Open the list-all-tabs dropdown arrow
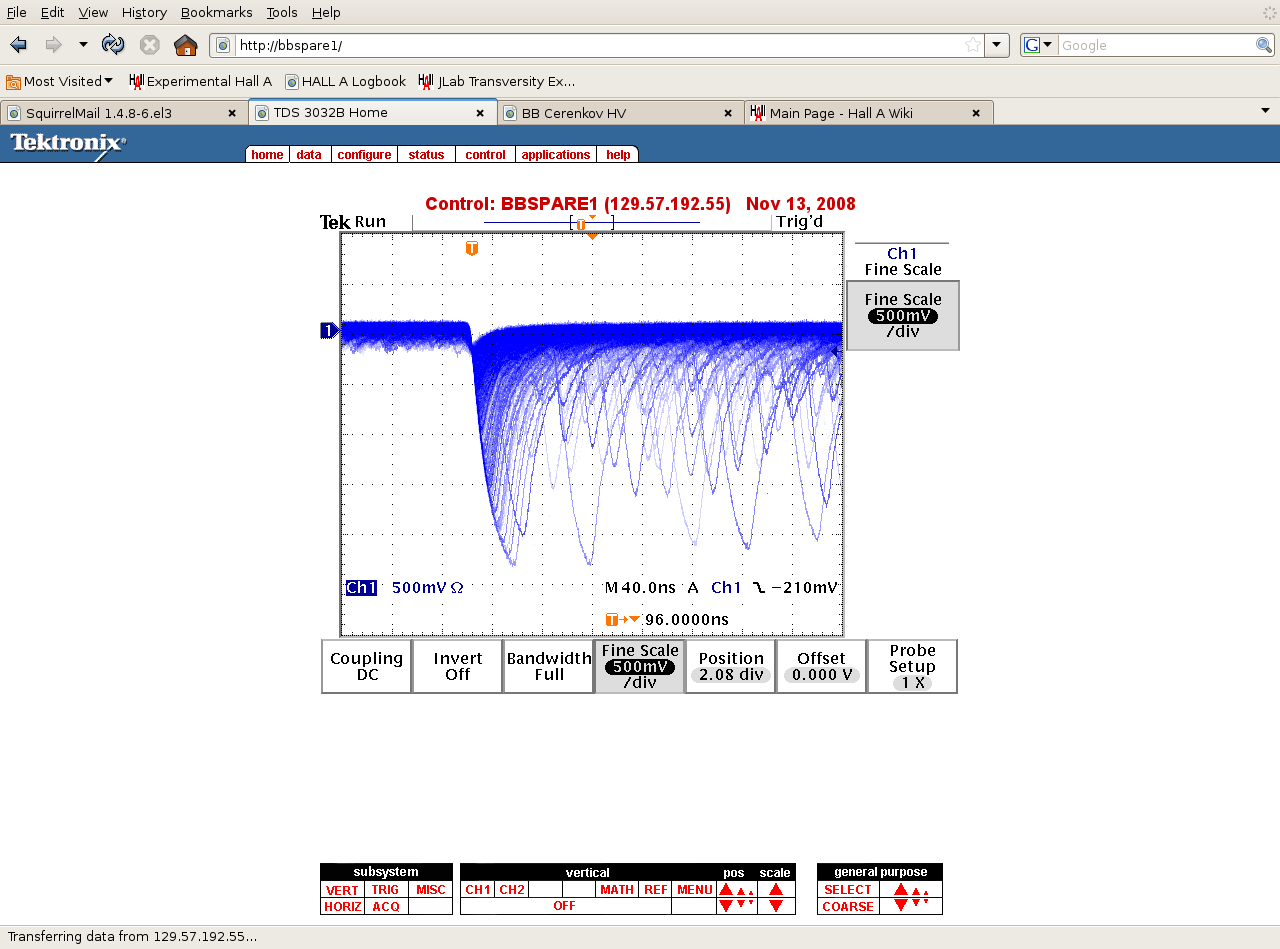1280x949 pixels. pos(1265,111)
